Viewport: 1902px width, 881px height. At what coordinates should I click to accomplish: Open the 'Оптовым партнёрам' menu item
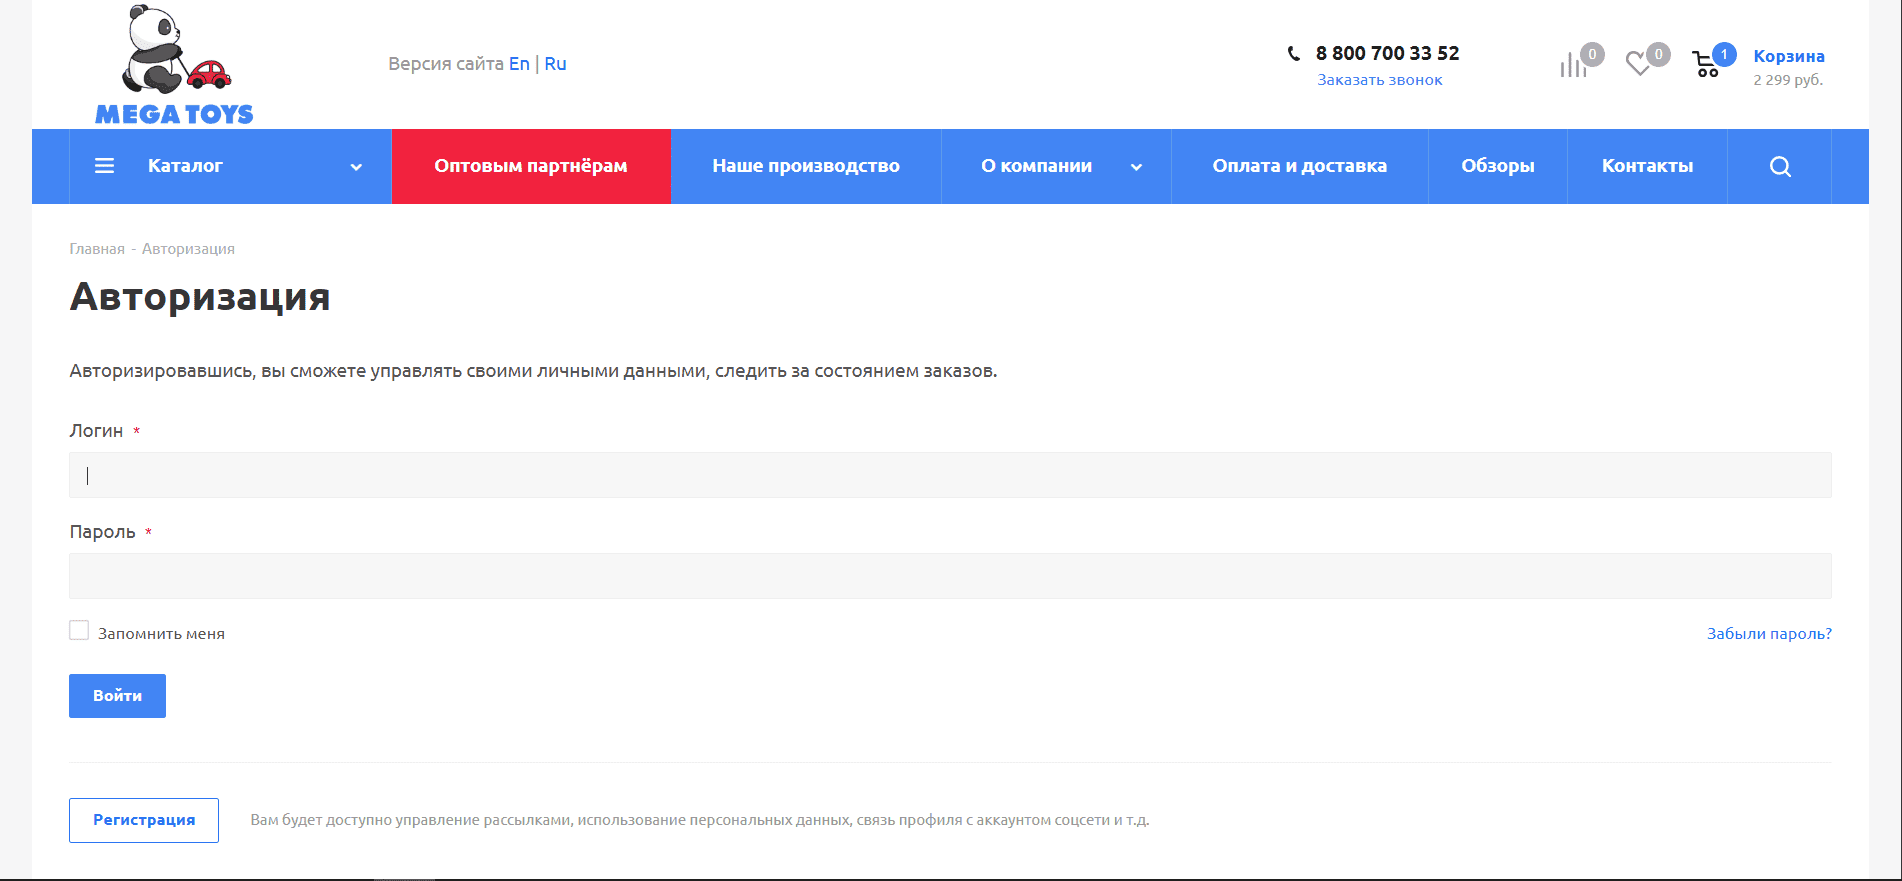(531, 166)
